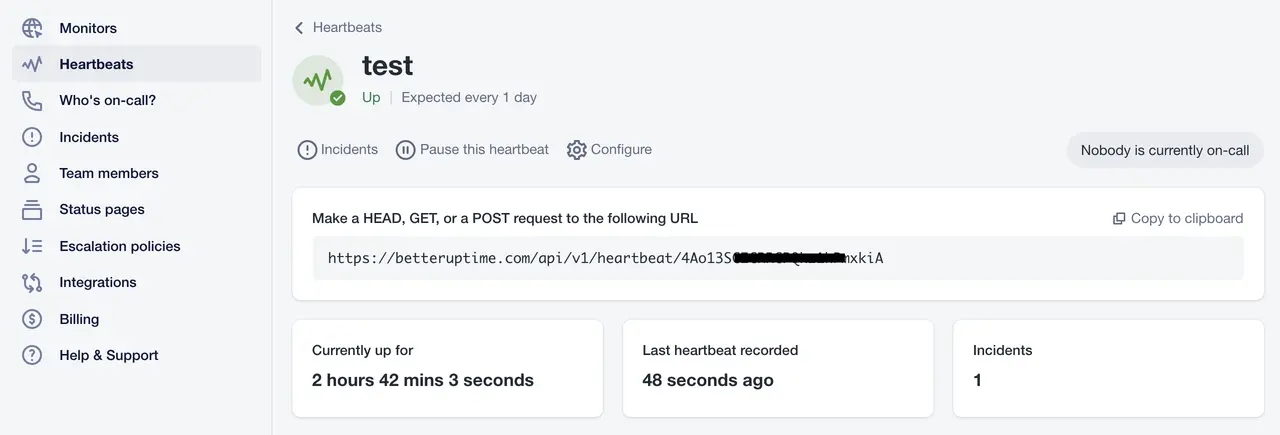The image size is (1280, 435).
Task: Open the Status pages stack icon
Action: (32, 209)
